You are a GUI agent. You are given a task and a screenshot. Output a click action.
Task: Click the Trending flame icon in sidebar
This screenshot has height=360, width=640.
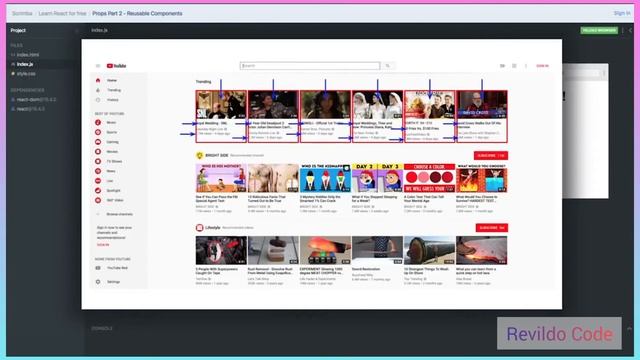(x=98, y=90)
